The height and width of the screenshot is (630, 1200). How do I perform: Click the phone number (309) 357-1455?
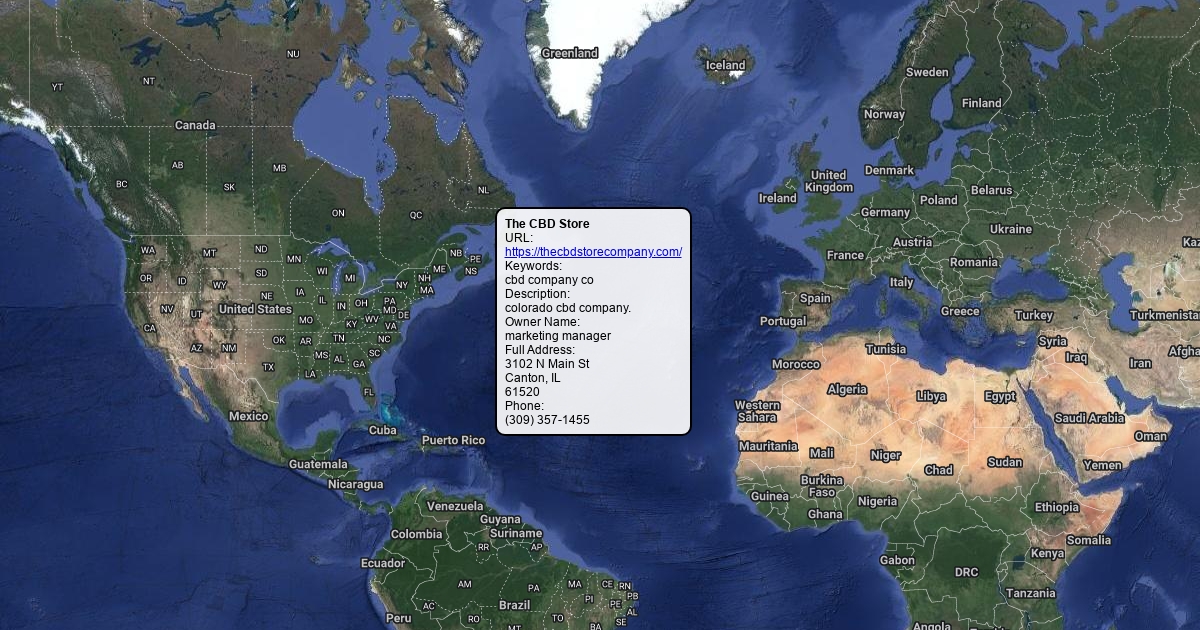coord(547,420)
